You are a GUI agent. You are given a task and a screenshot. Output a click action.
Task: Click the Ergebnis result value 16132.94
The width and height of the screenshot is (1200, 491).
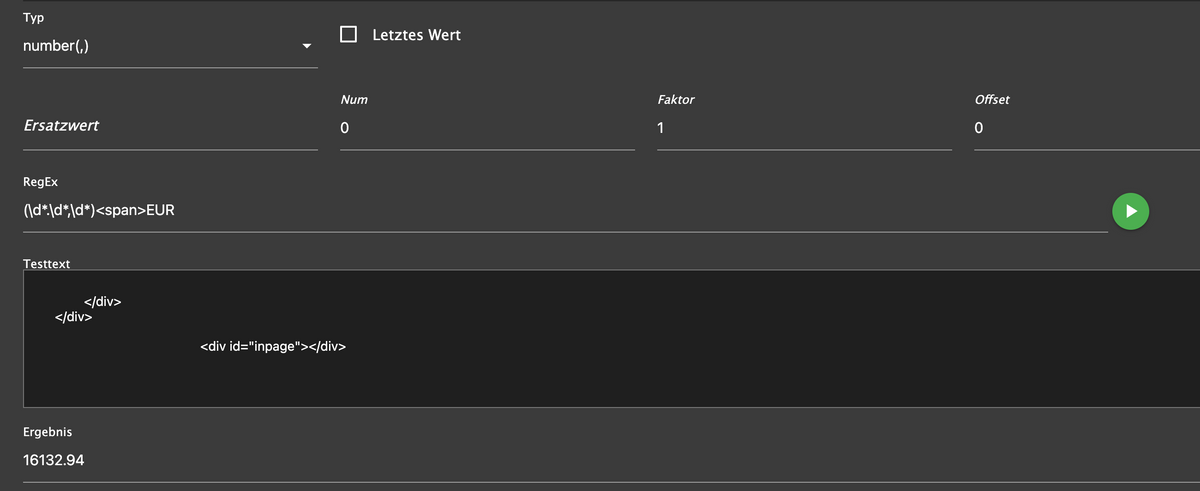point(54,460)
